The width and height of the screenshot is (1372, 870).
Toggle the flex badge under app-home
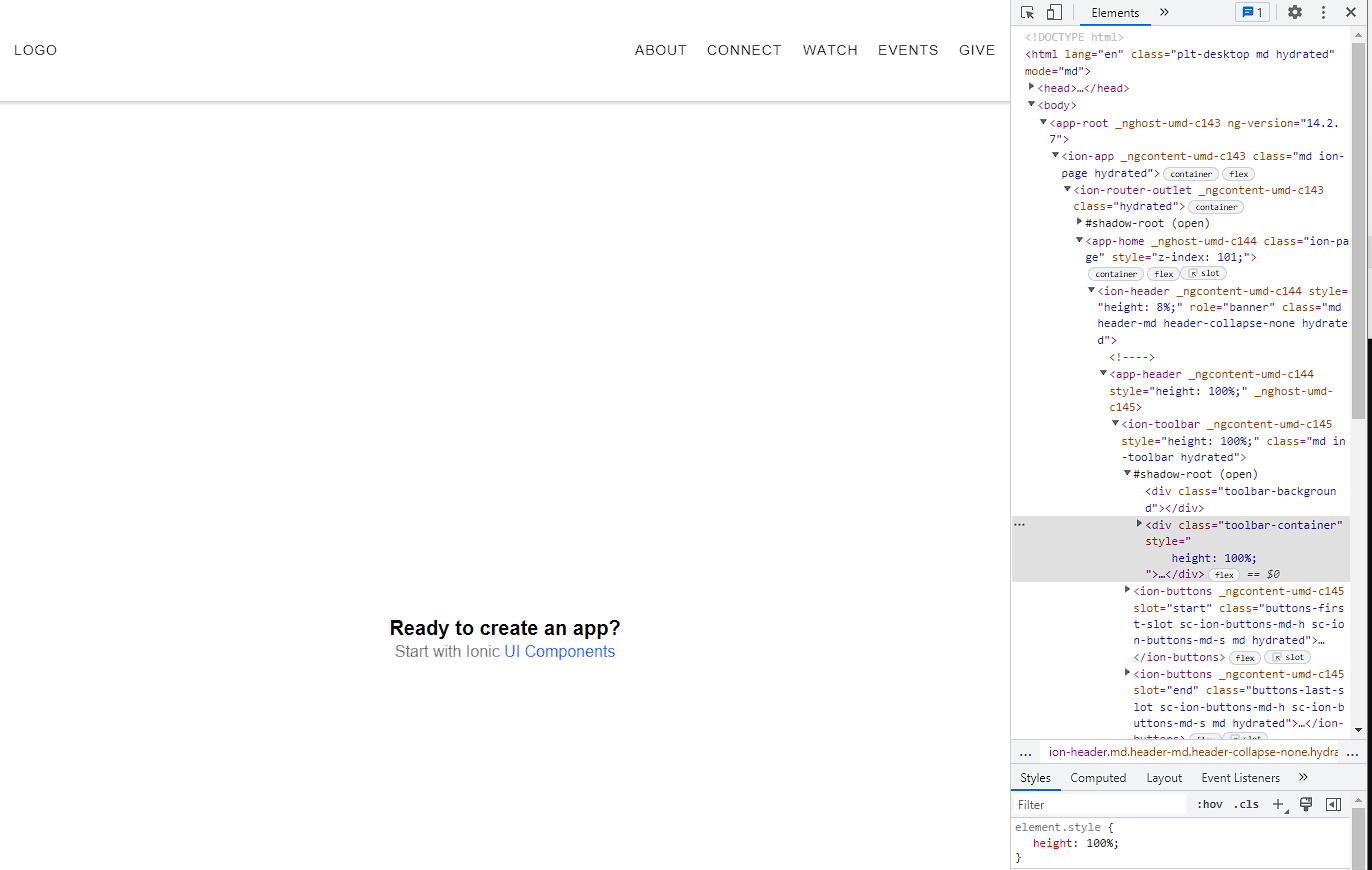pyautogui.click(x=1163, y=274)
